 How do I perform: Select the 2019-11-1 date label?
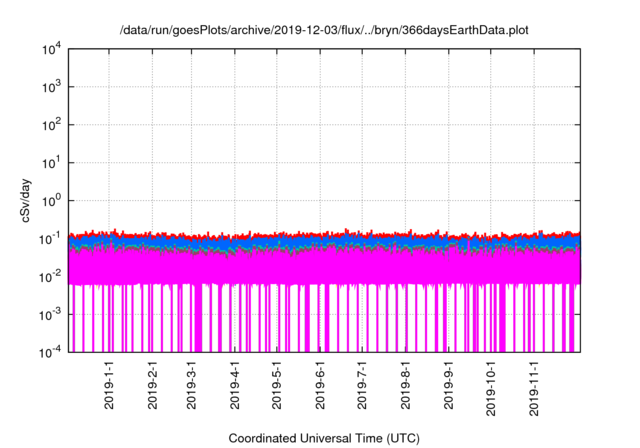[x=533, y=387]
